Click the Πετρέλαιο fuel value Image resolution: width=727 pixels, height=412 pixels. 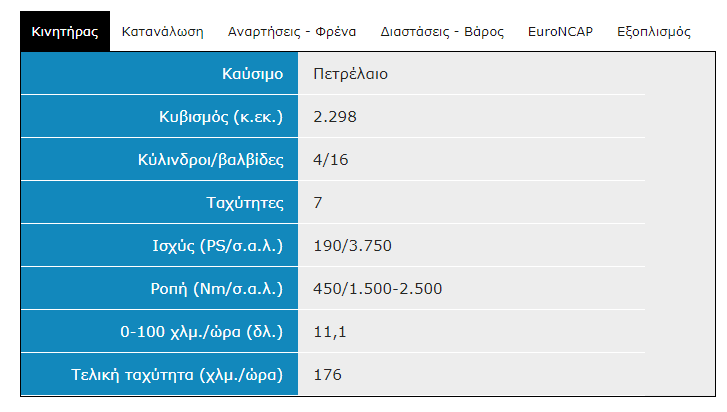coord(351,74)
